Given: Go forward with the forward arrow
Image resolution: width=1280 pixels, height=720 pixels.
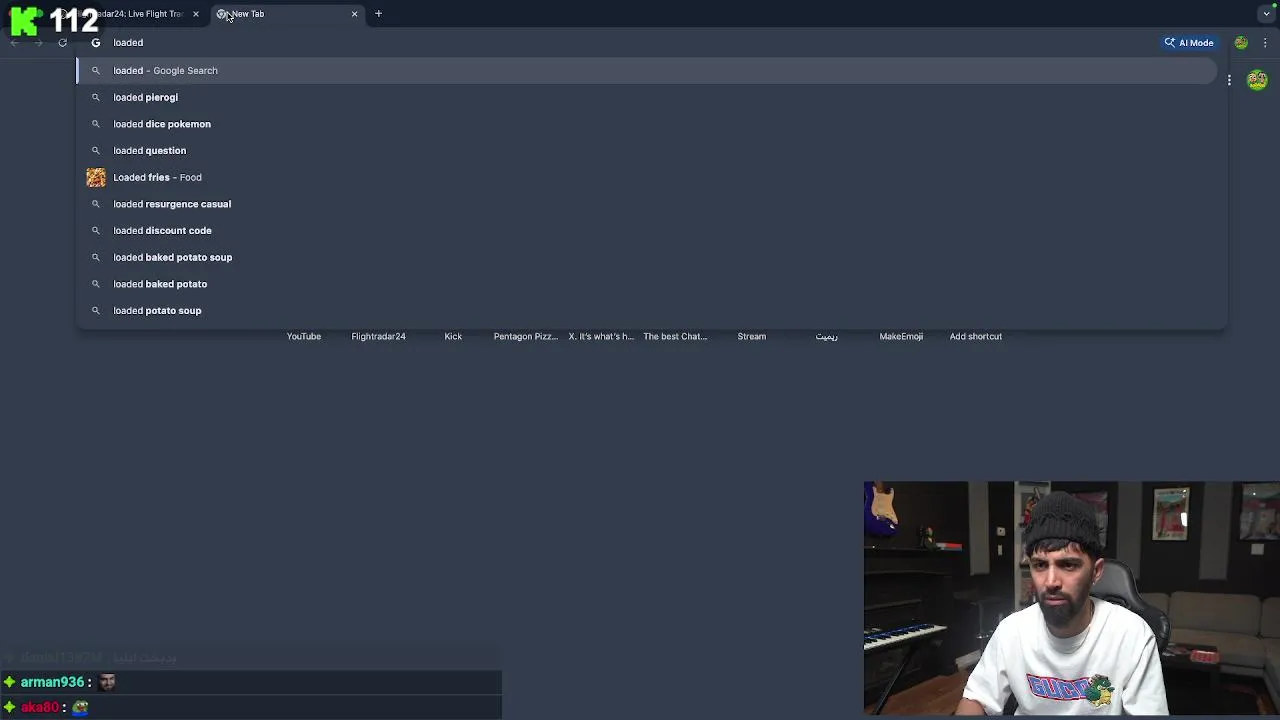Looking at the screenshot, I should [x=38, y=42].
